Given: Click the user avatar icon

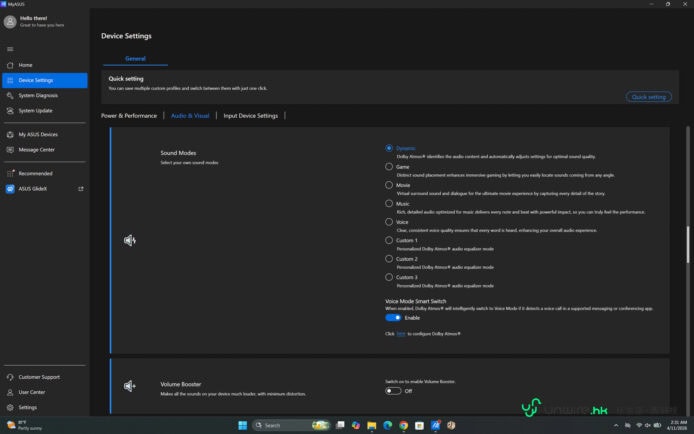Looking at the screenshot, I should coord(10,22).
